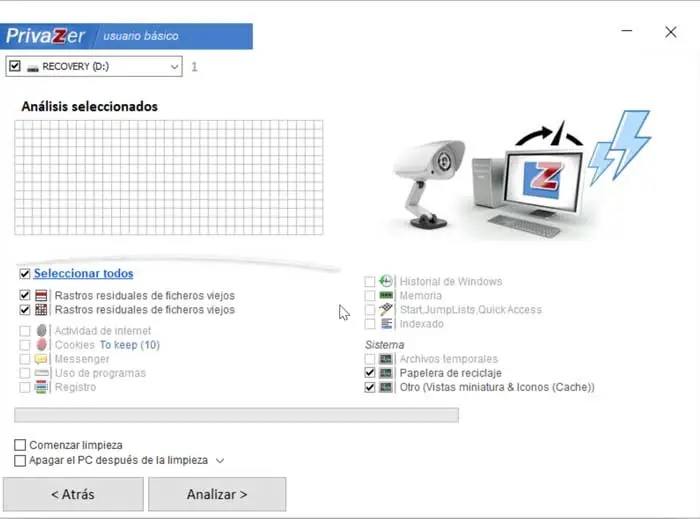
Task: Check the Memoria checkbox
Action: click(x=370, y=295)
